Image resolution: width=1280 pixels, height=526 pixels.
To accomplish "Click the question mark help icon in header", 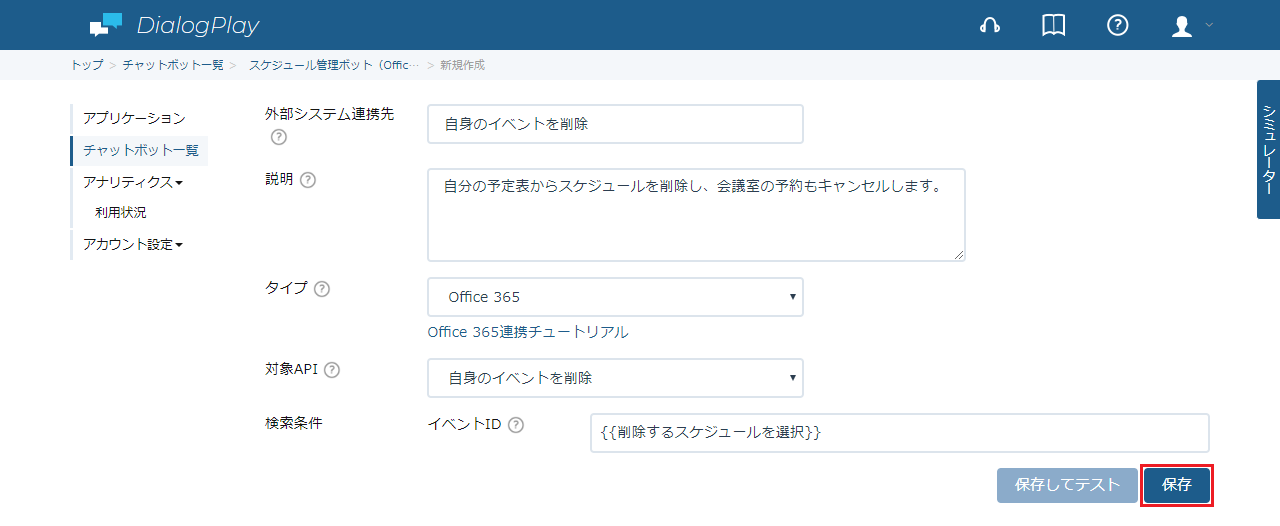I will 1118,26.
